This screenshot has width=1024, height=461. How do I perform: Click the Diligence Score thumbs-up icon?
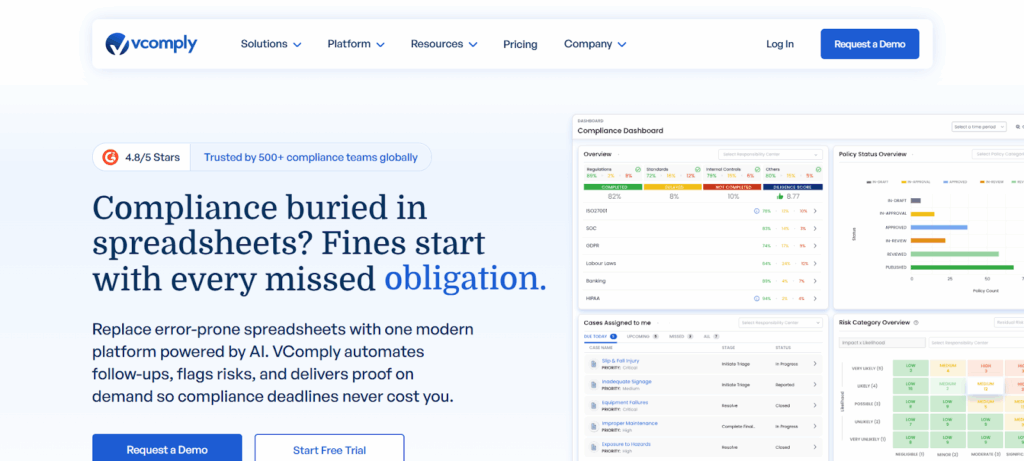click(x=779, y=197)
